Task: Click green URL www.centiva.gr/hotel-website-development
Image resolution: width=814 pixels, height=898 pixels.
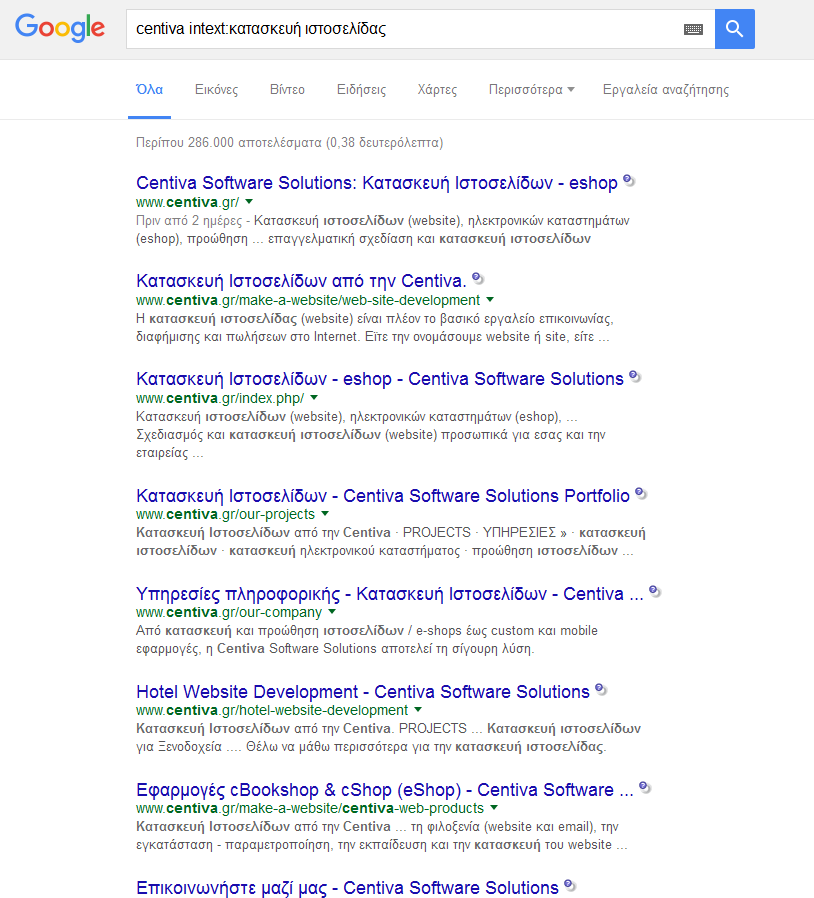Action: point(272,710)
